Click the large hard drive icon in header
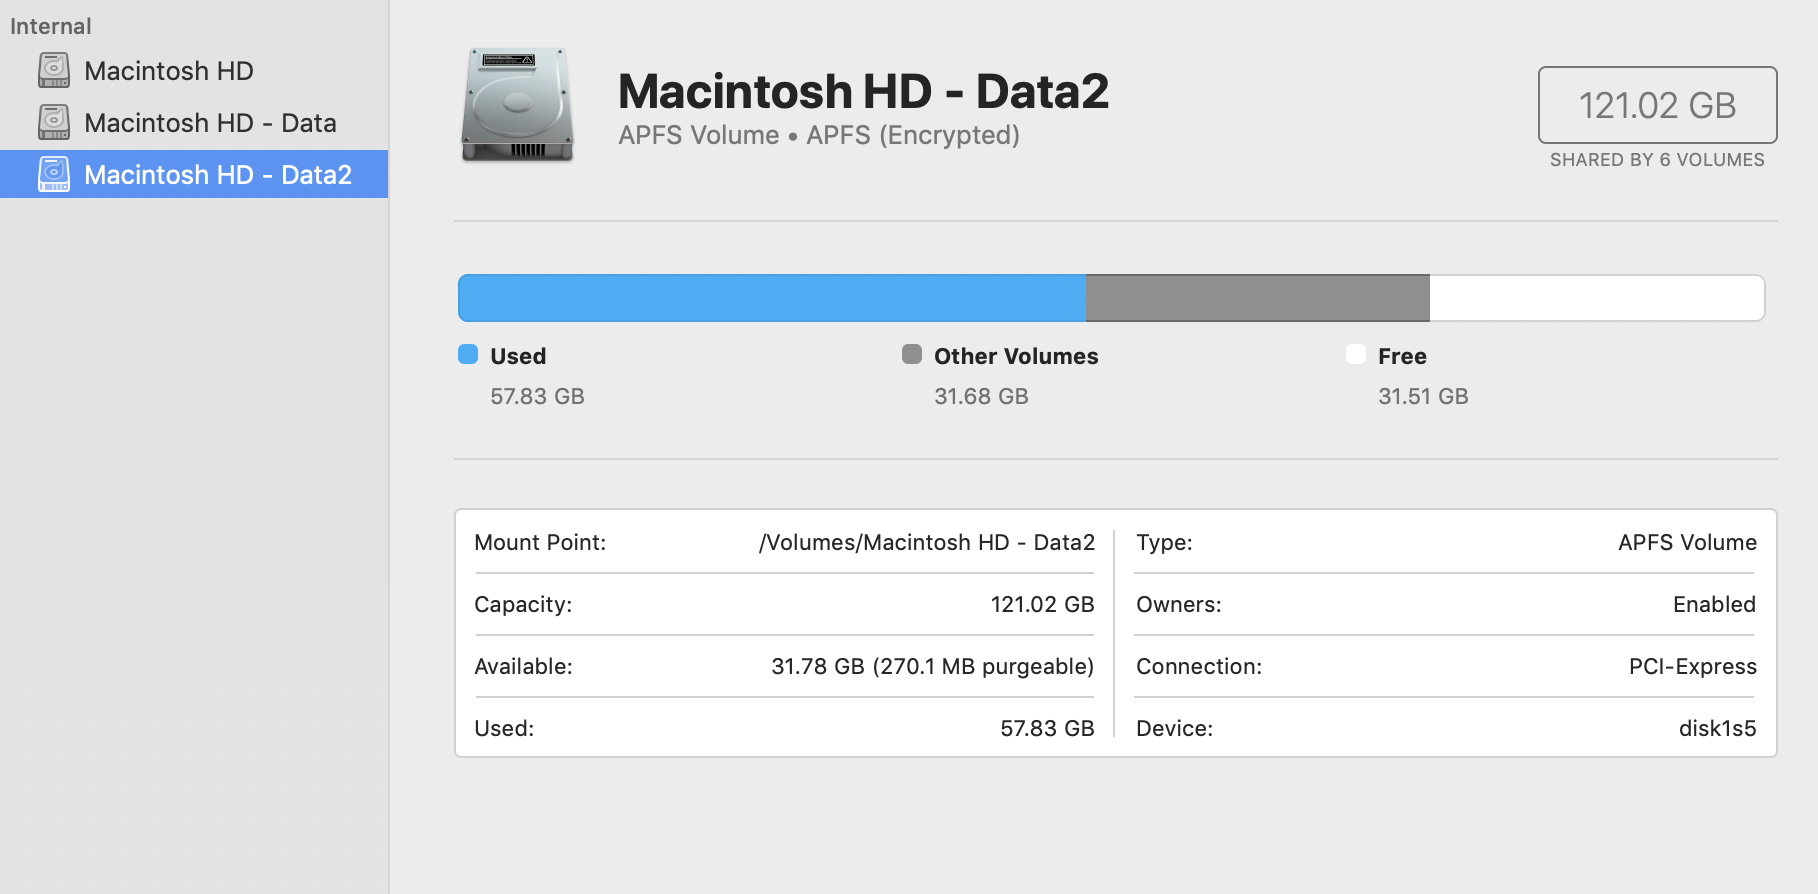Viewport: 1818px width, 894px height. 517,105
